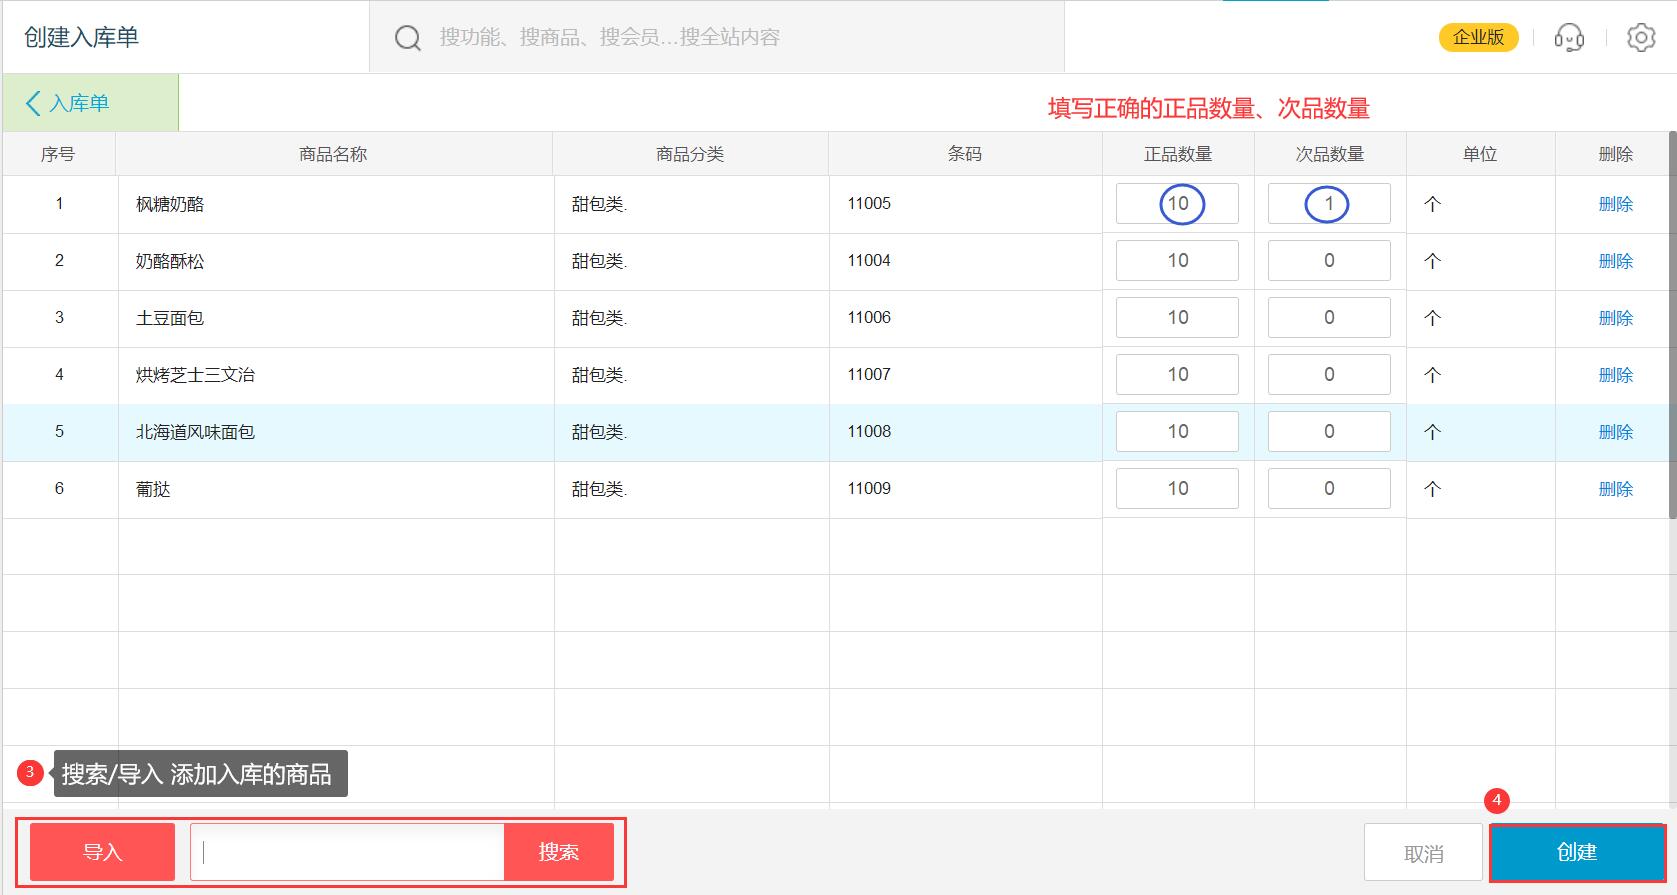Edit 正品数量 for 烘烤芝士三文治
Screen dimensions: 1677x895
tap(1177, 375)
